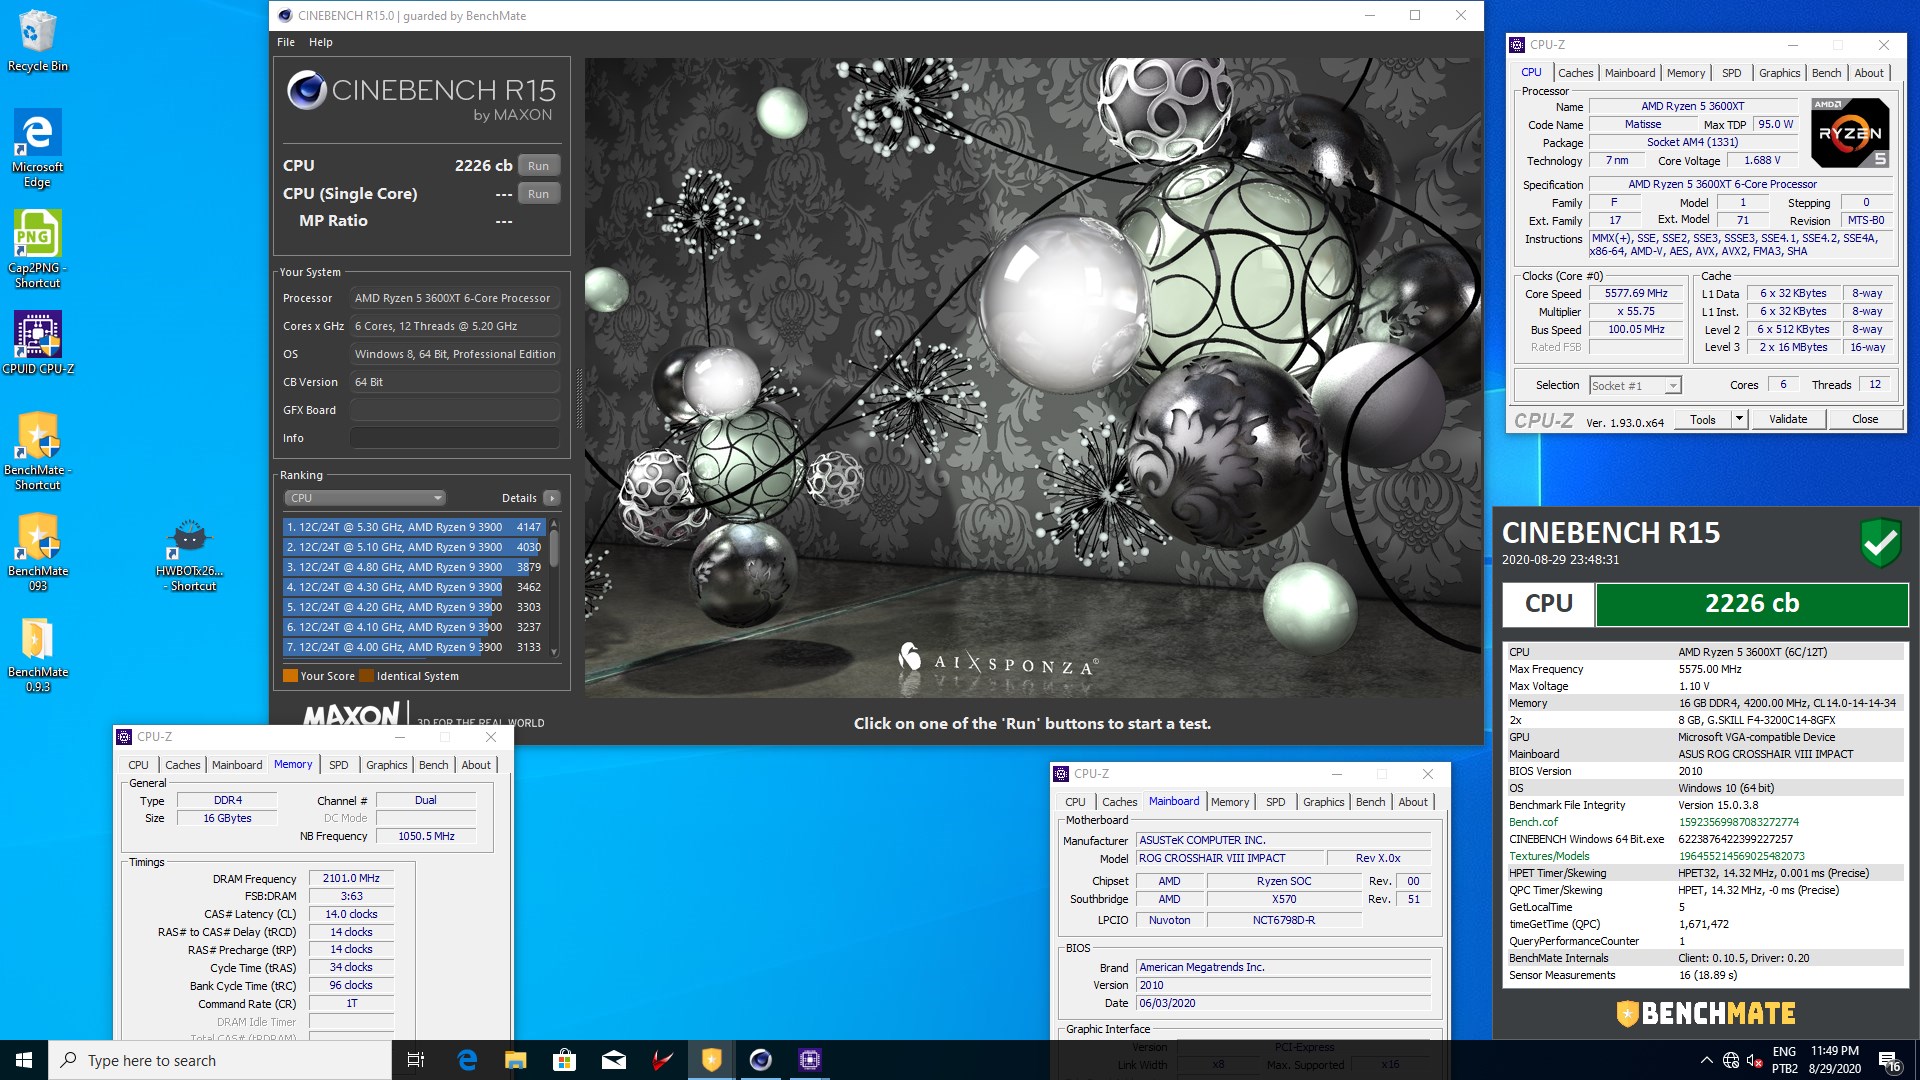The height and width of the screenshot is (1080, 1920).
Task: Click the Textures/Models integrity link
Action: [1548, 856]
